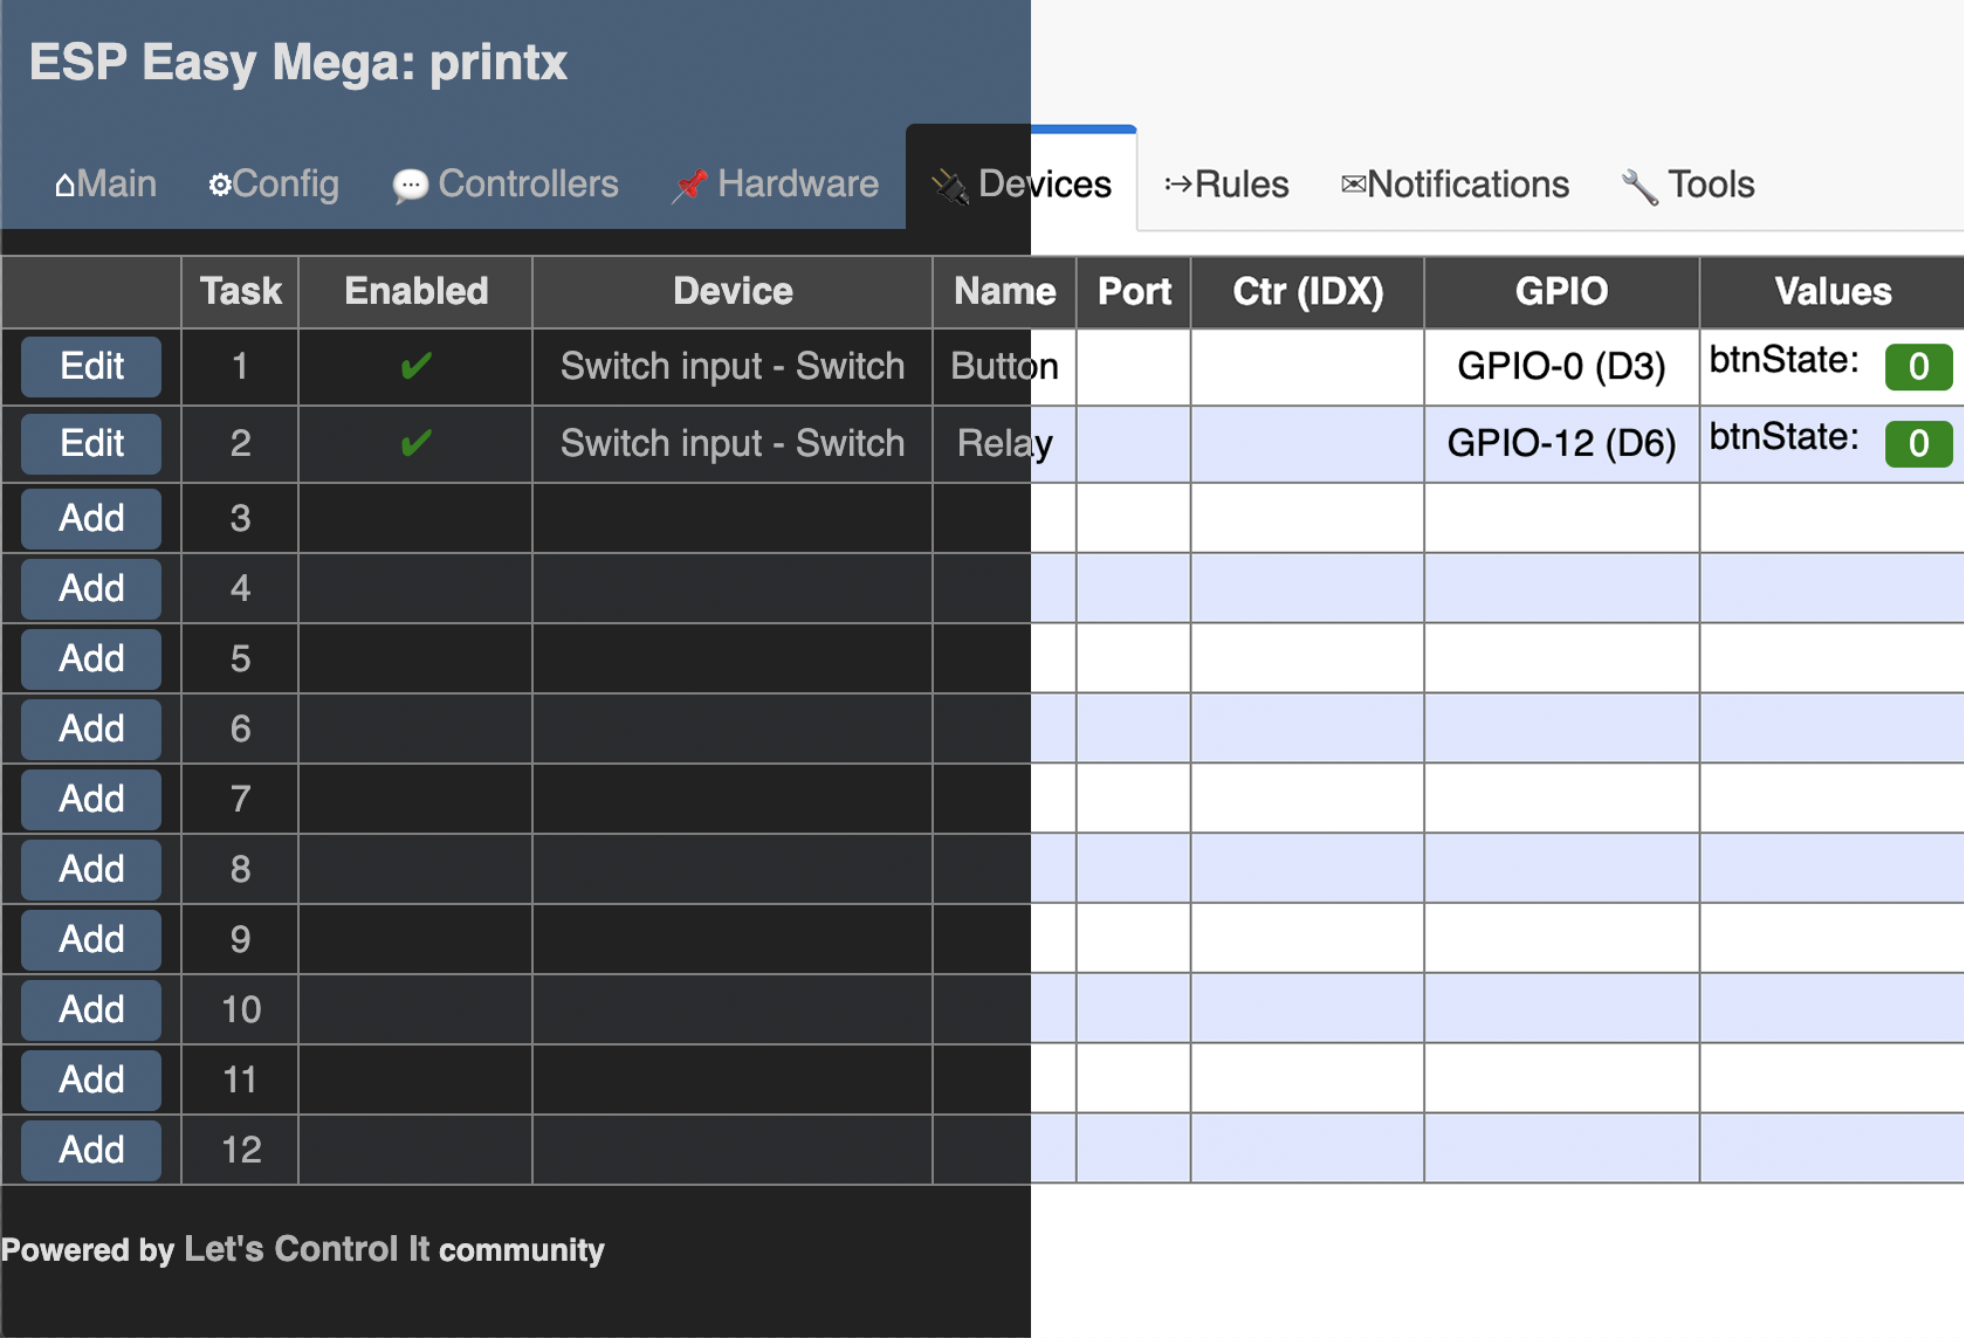The image size is (1964, 1338).
Task: Click the GPIO-0 (D3) cell
Action: pyautogui.click(x=1560, y=366)
